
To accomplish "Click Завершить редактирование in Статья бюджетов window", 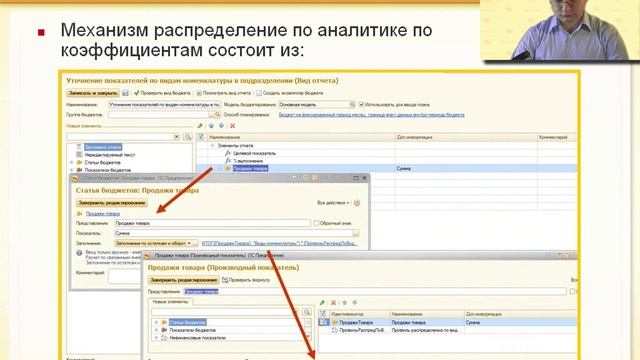I will 112,203.
